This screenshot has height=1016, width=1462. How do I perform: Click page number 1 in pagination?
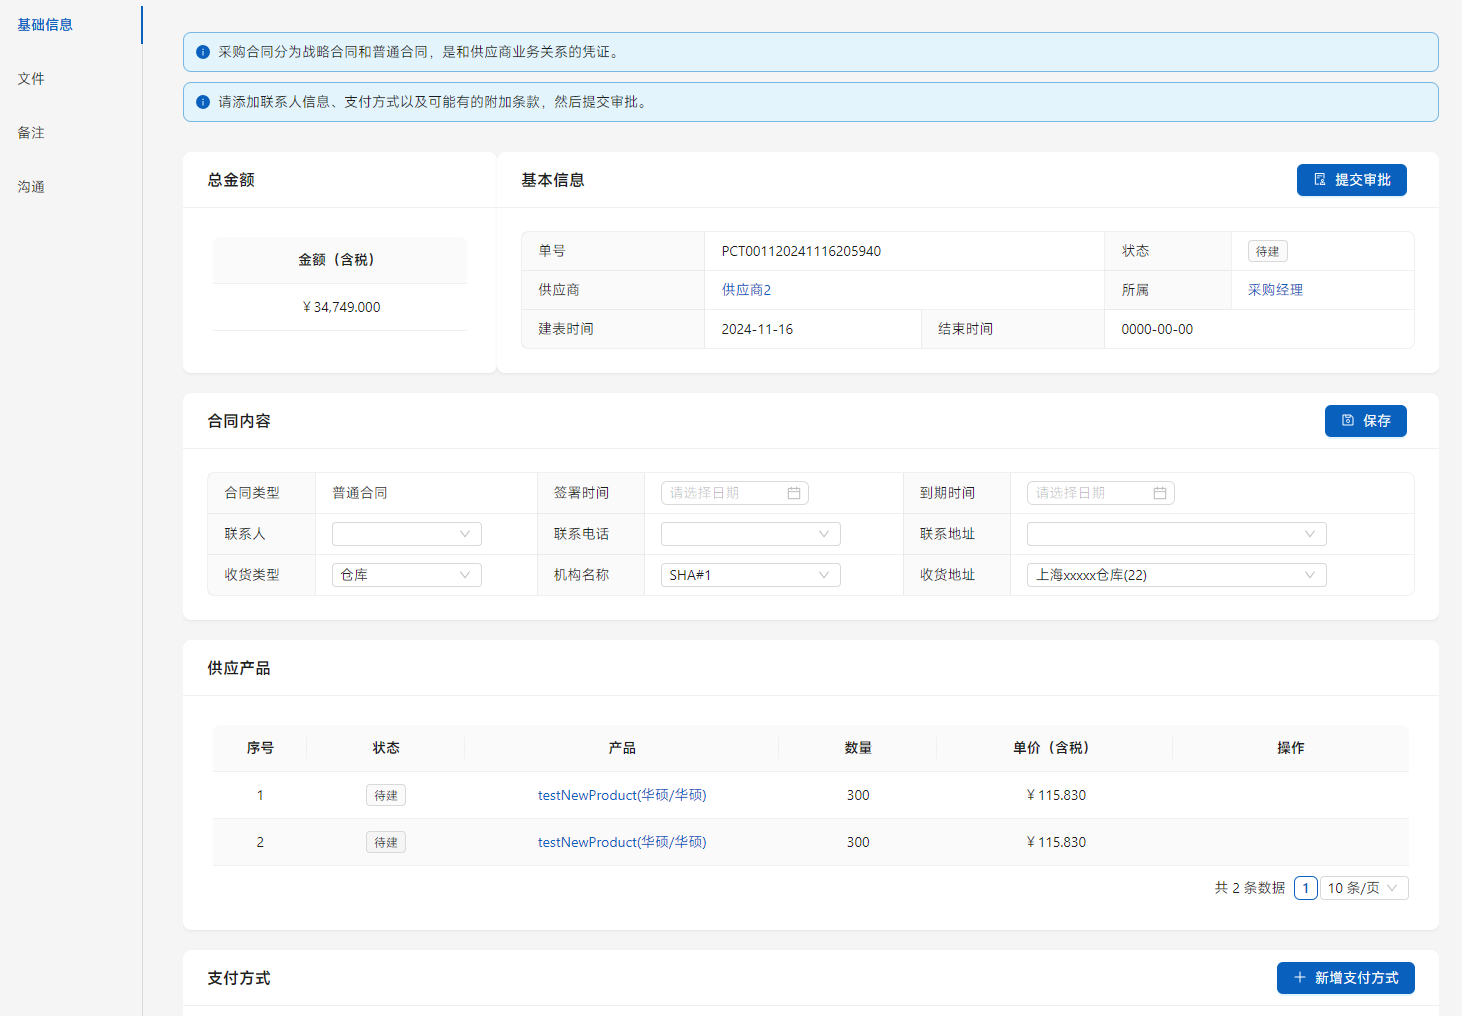point(1305,888)
